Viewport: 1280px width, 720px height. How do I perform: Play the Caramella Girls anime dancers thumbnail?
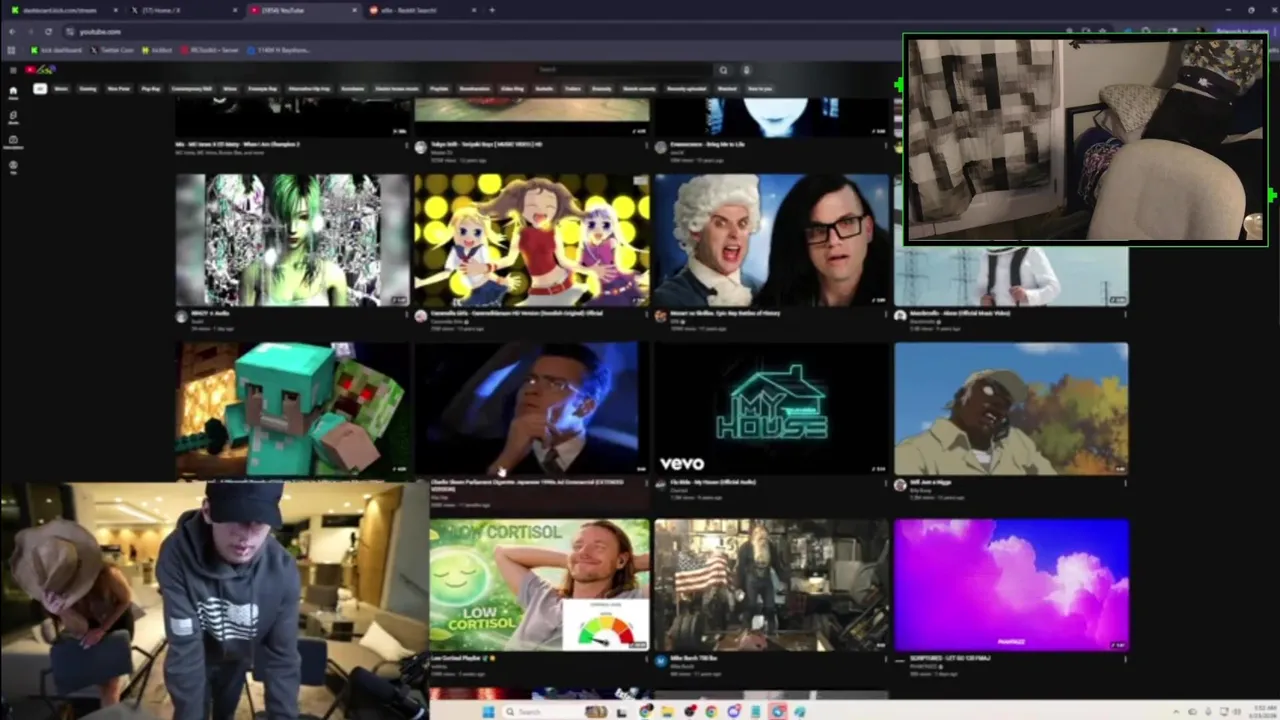[532, 240]
